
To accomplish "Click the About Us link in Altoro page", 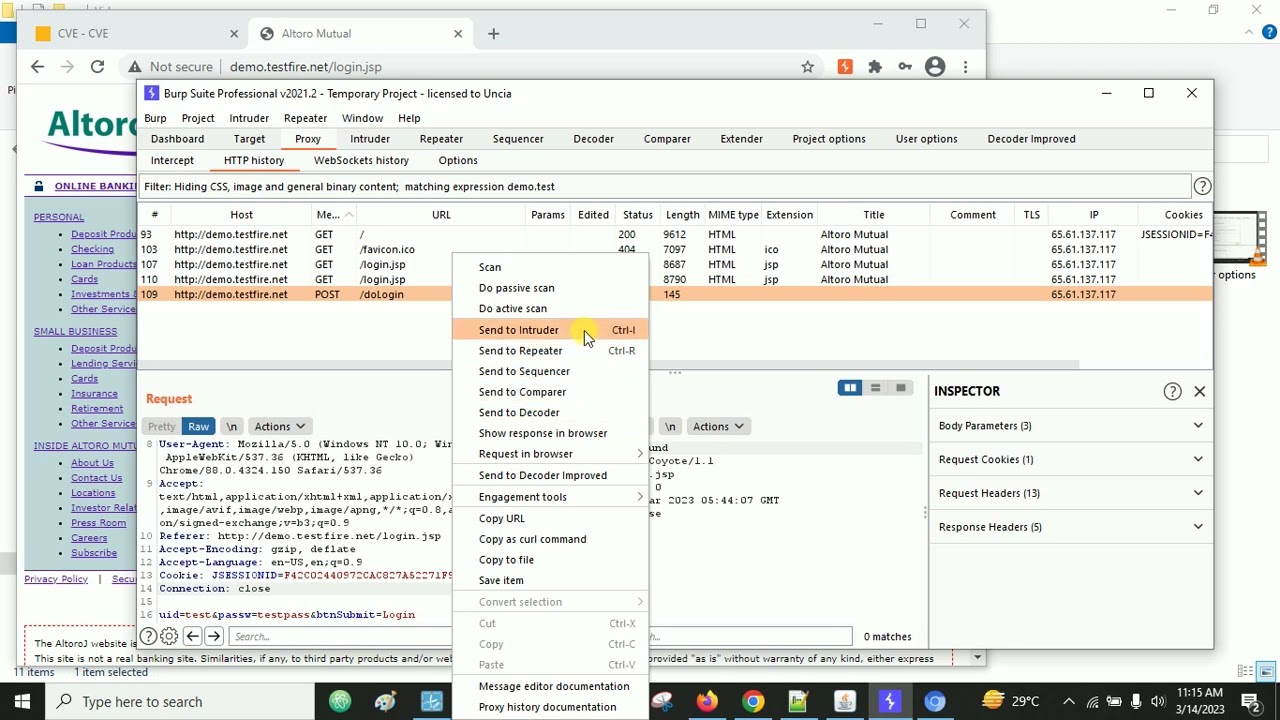I will 92,463.
